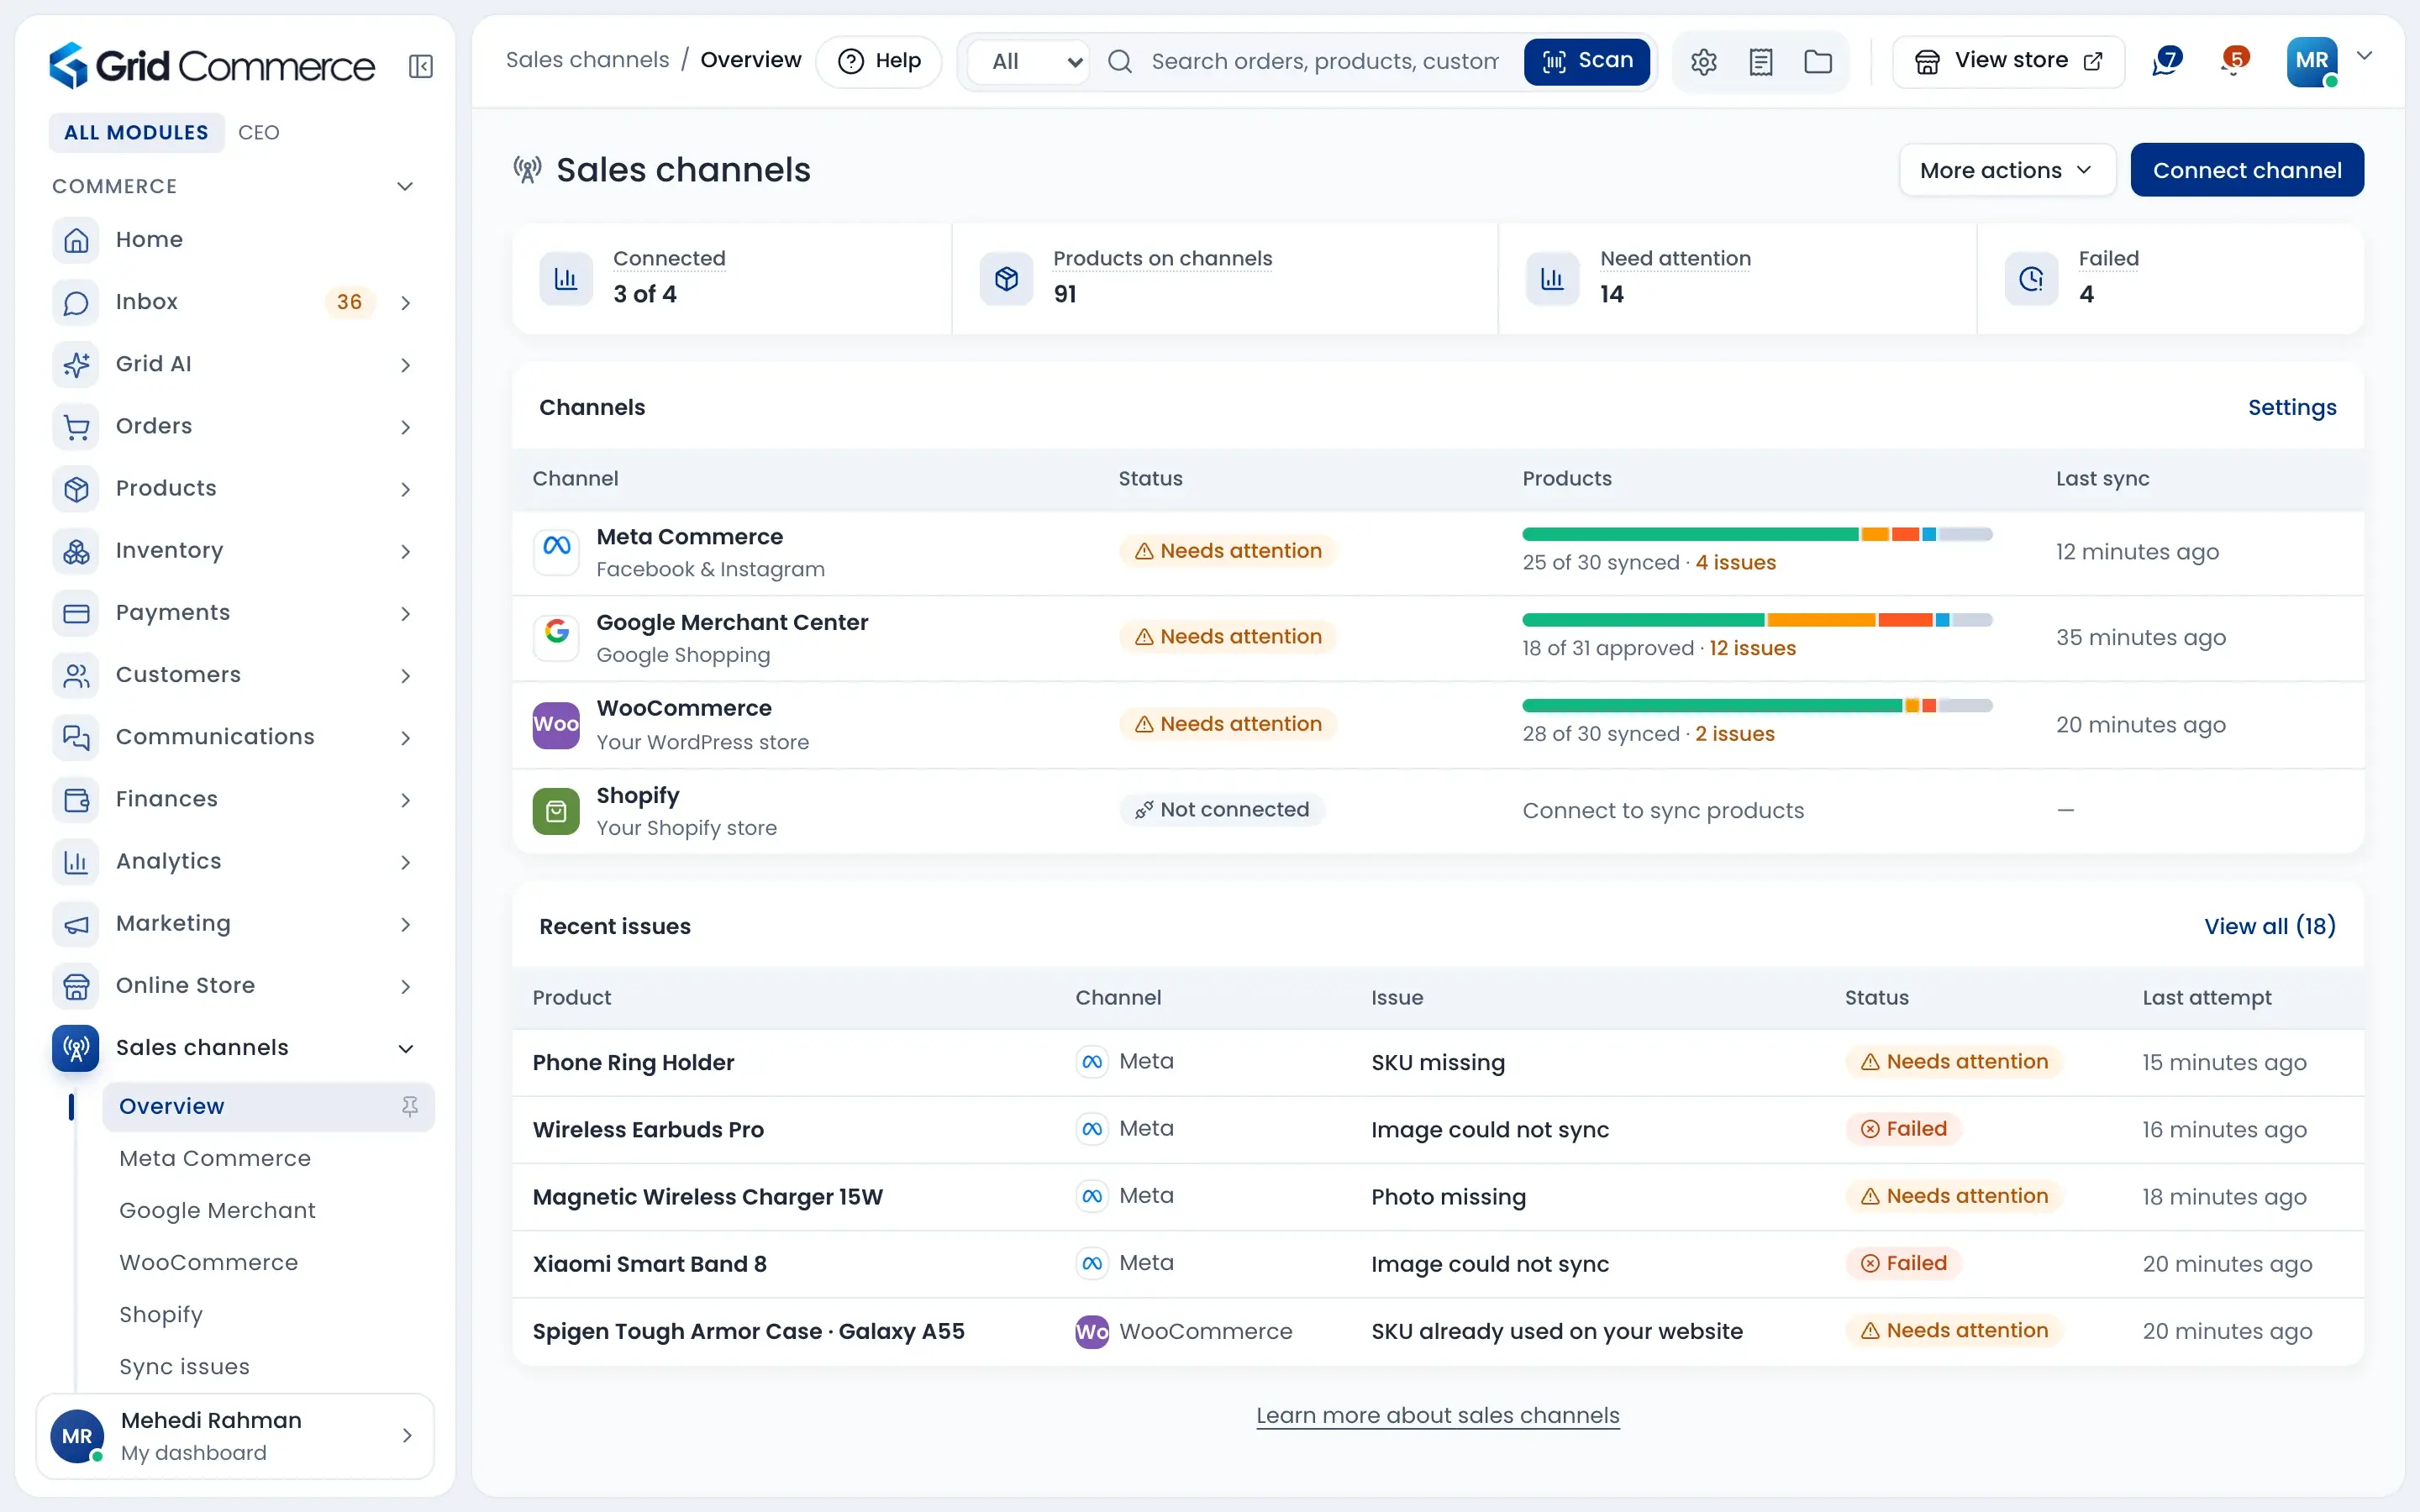Pin the Overview sidebar item
Screen dimensions: 2420x1512
[410, 1106]
